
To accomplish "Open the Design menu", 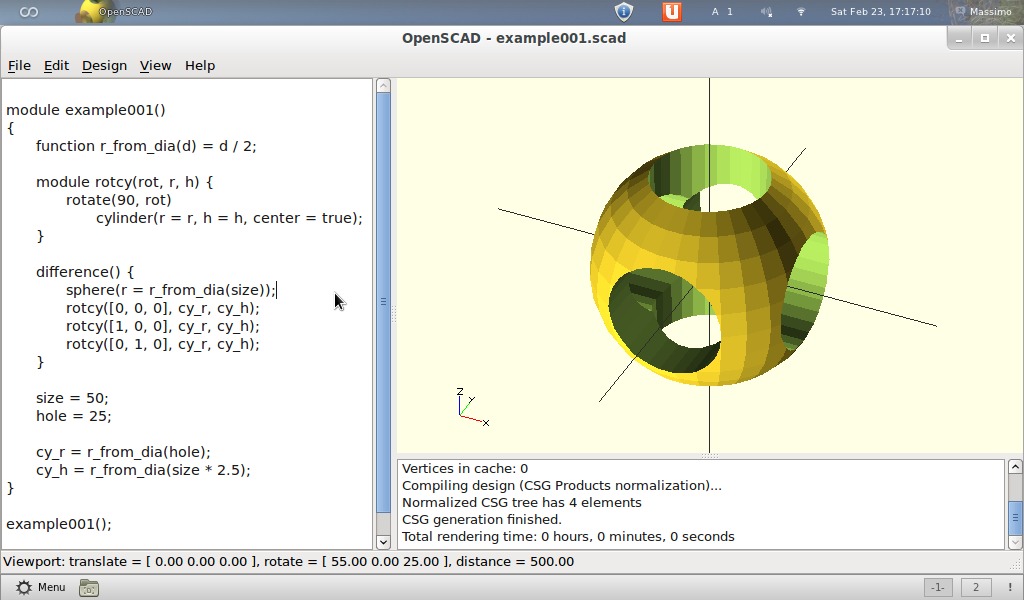I will (104, 65).
